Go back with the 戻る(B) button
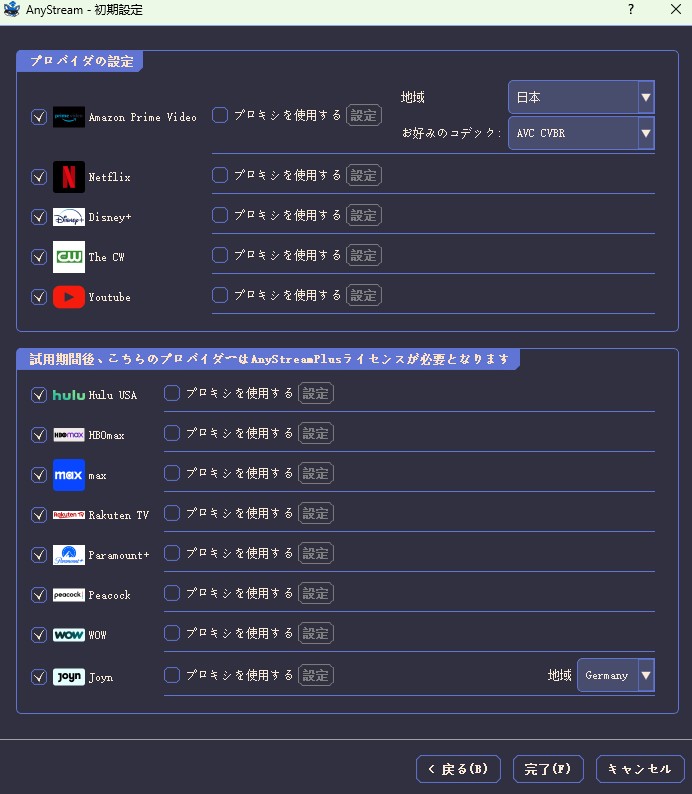The height and width of the screenshot is (794, 692). tap(458, 769)
